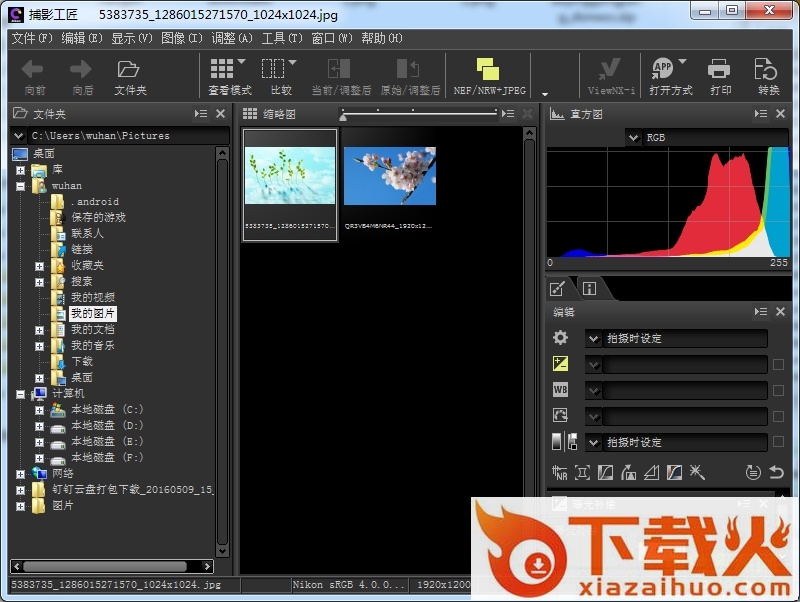Open the 文件夹 panel options menu icon
Image resolution: width=800 pixels, height=602 pixels.
201,114
